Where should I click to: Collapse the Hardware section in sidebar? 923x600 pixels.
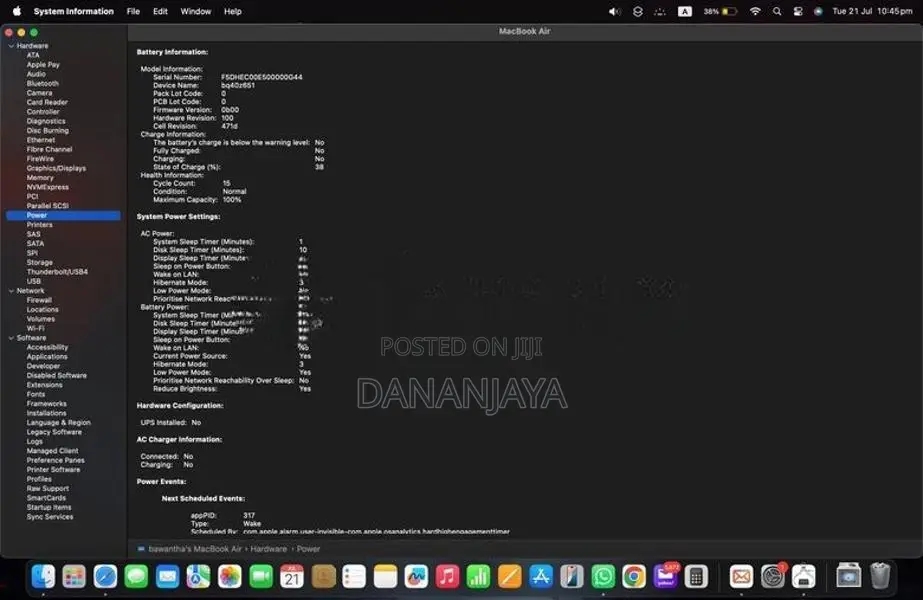click(x=11, y=46)
